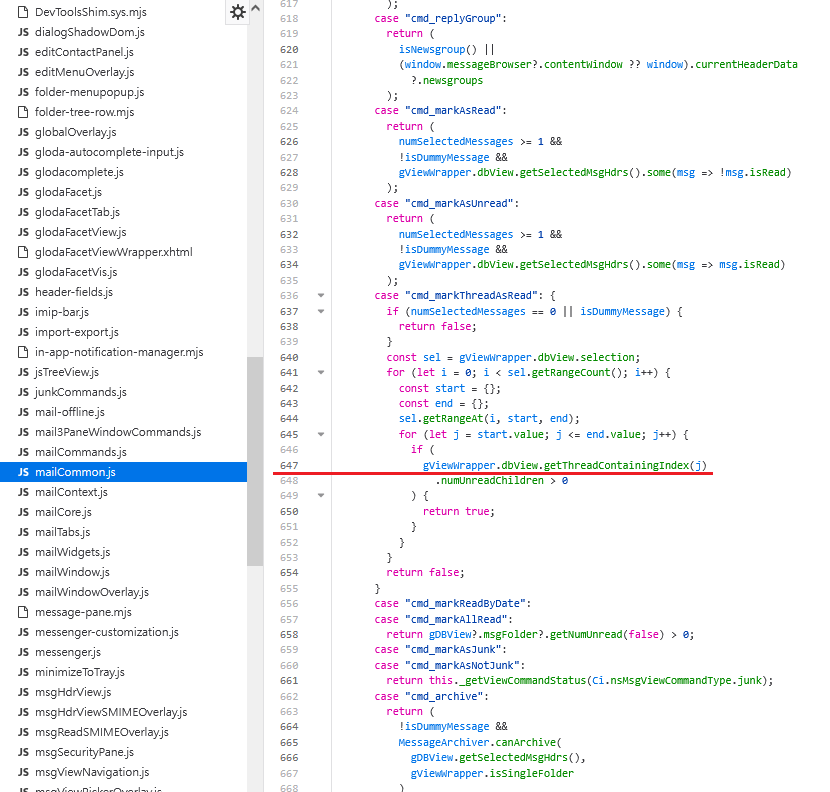Collapse the if block at line 637
The width and height of the screenshot is (830, 792).
(x=321, y=311)
